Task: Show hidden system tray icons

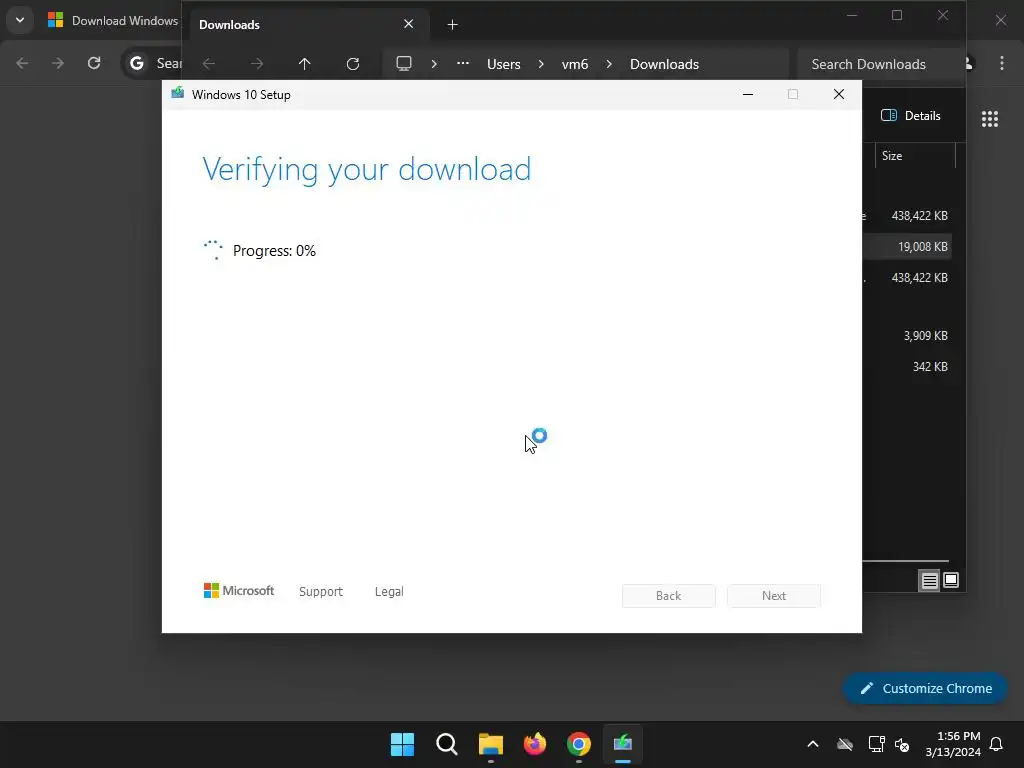Action: (x=813, y=744)
